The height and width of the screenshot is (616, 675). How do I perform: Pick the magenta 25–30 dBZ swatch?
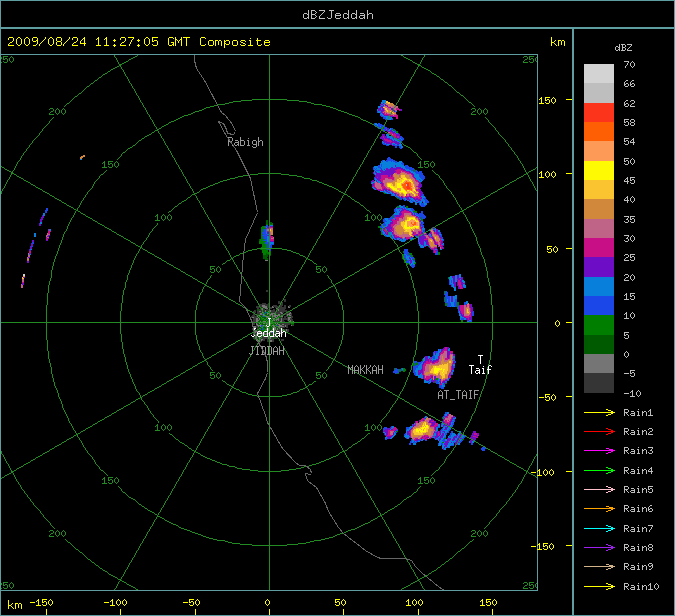click(x=599, y=248)
